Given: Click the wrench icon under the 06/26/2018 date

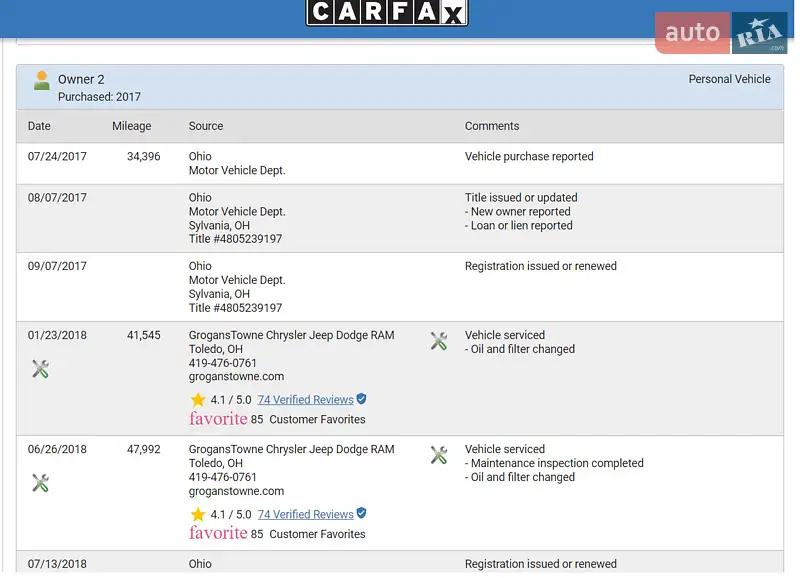Looking at the screenshot, I should (x=40, y=483).
